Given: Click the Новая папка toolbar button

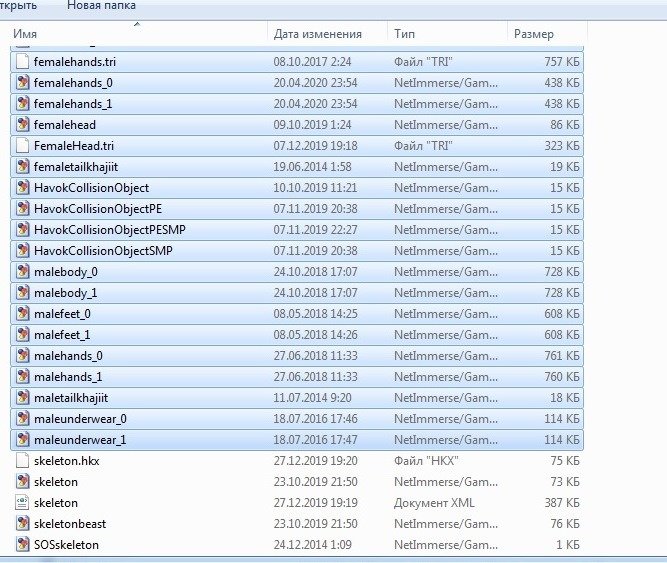Looking at the screenshot, I should pos(100,6).
